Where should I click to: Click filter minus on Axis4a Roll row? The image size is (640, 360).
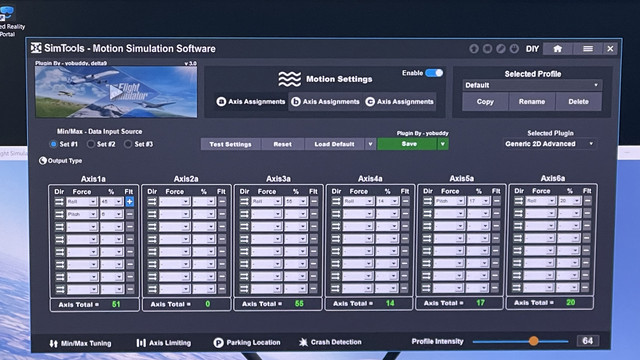(x=405, y=201)
